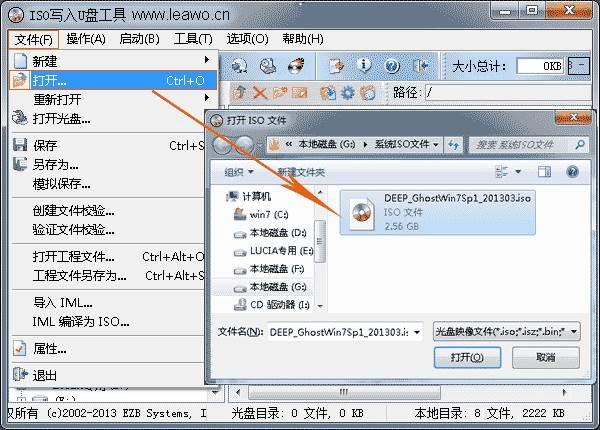Click the document-with-arrow toolbar icon beside the info icon
This screenshot has width=600, height=430.
point(336,66)
